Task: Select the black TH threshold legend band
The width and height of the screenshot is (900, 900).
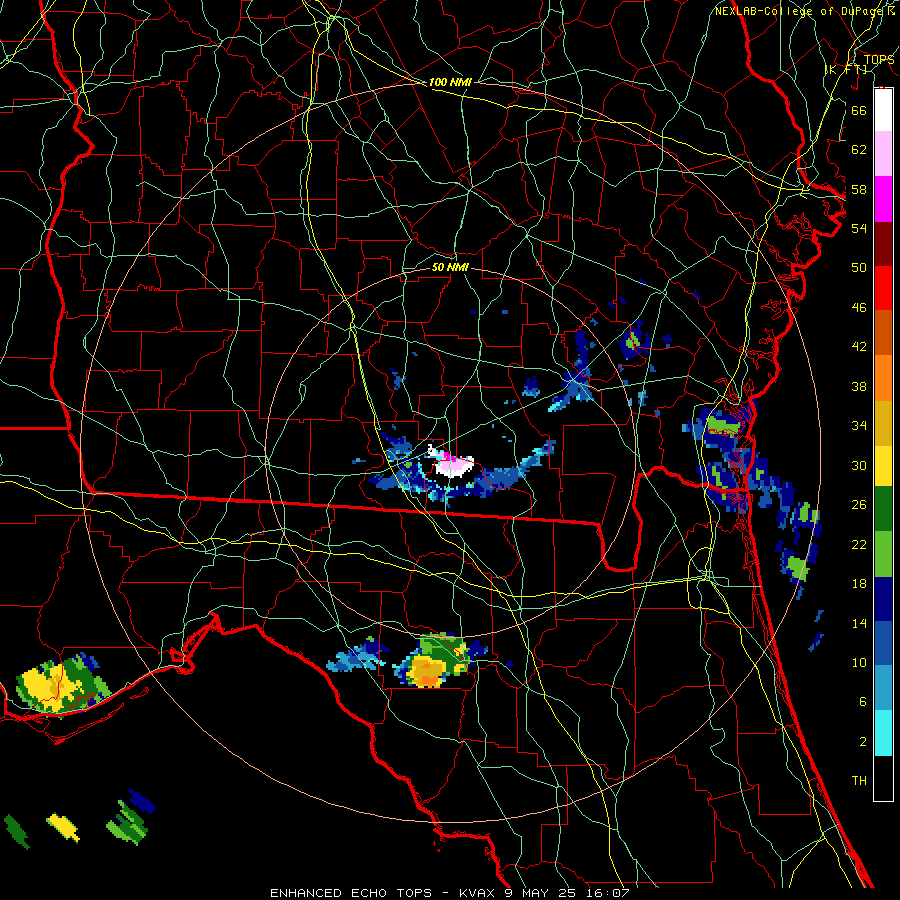Action: tap(883, 778)
